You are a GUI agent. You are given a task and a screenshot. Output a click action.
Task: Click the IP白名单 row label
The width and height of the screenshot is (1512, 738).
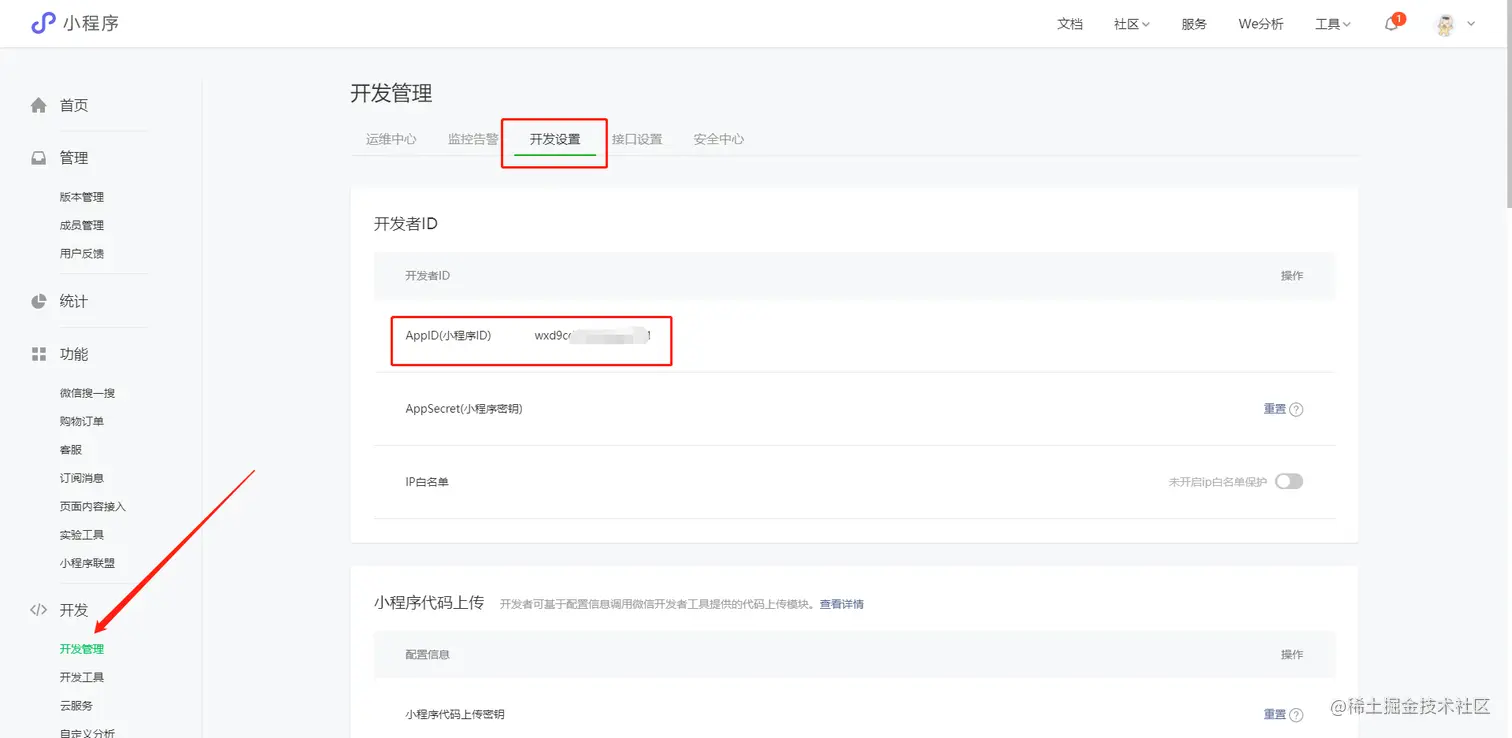pyautogui.click(x=427, y=482)
